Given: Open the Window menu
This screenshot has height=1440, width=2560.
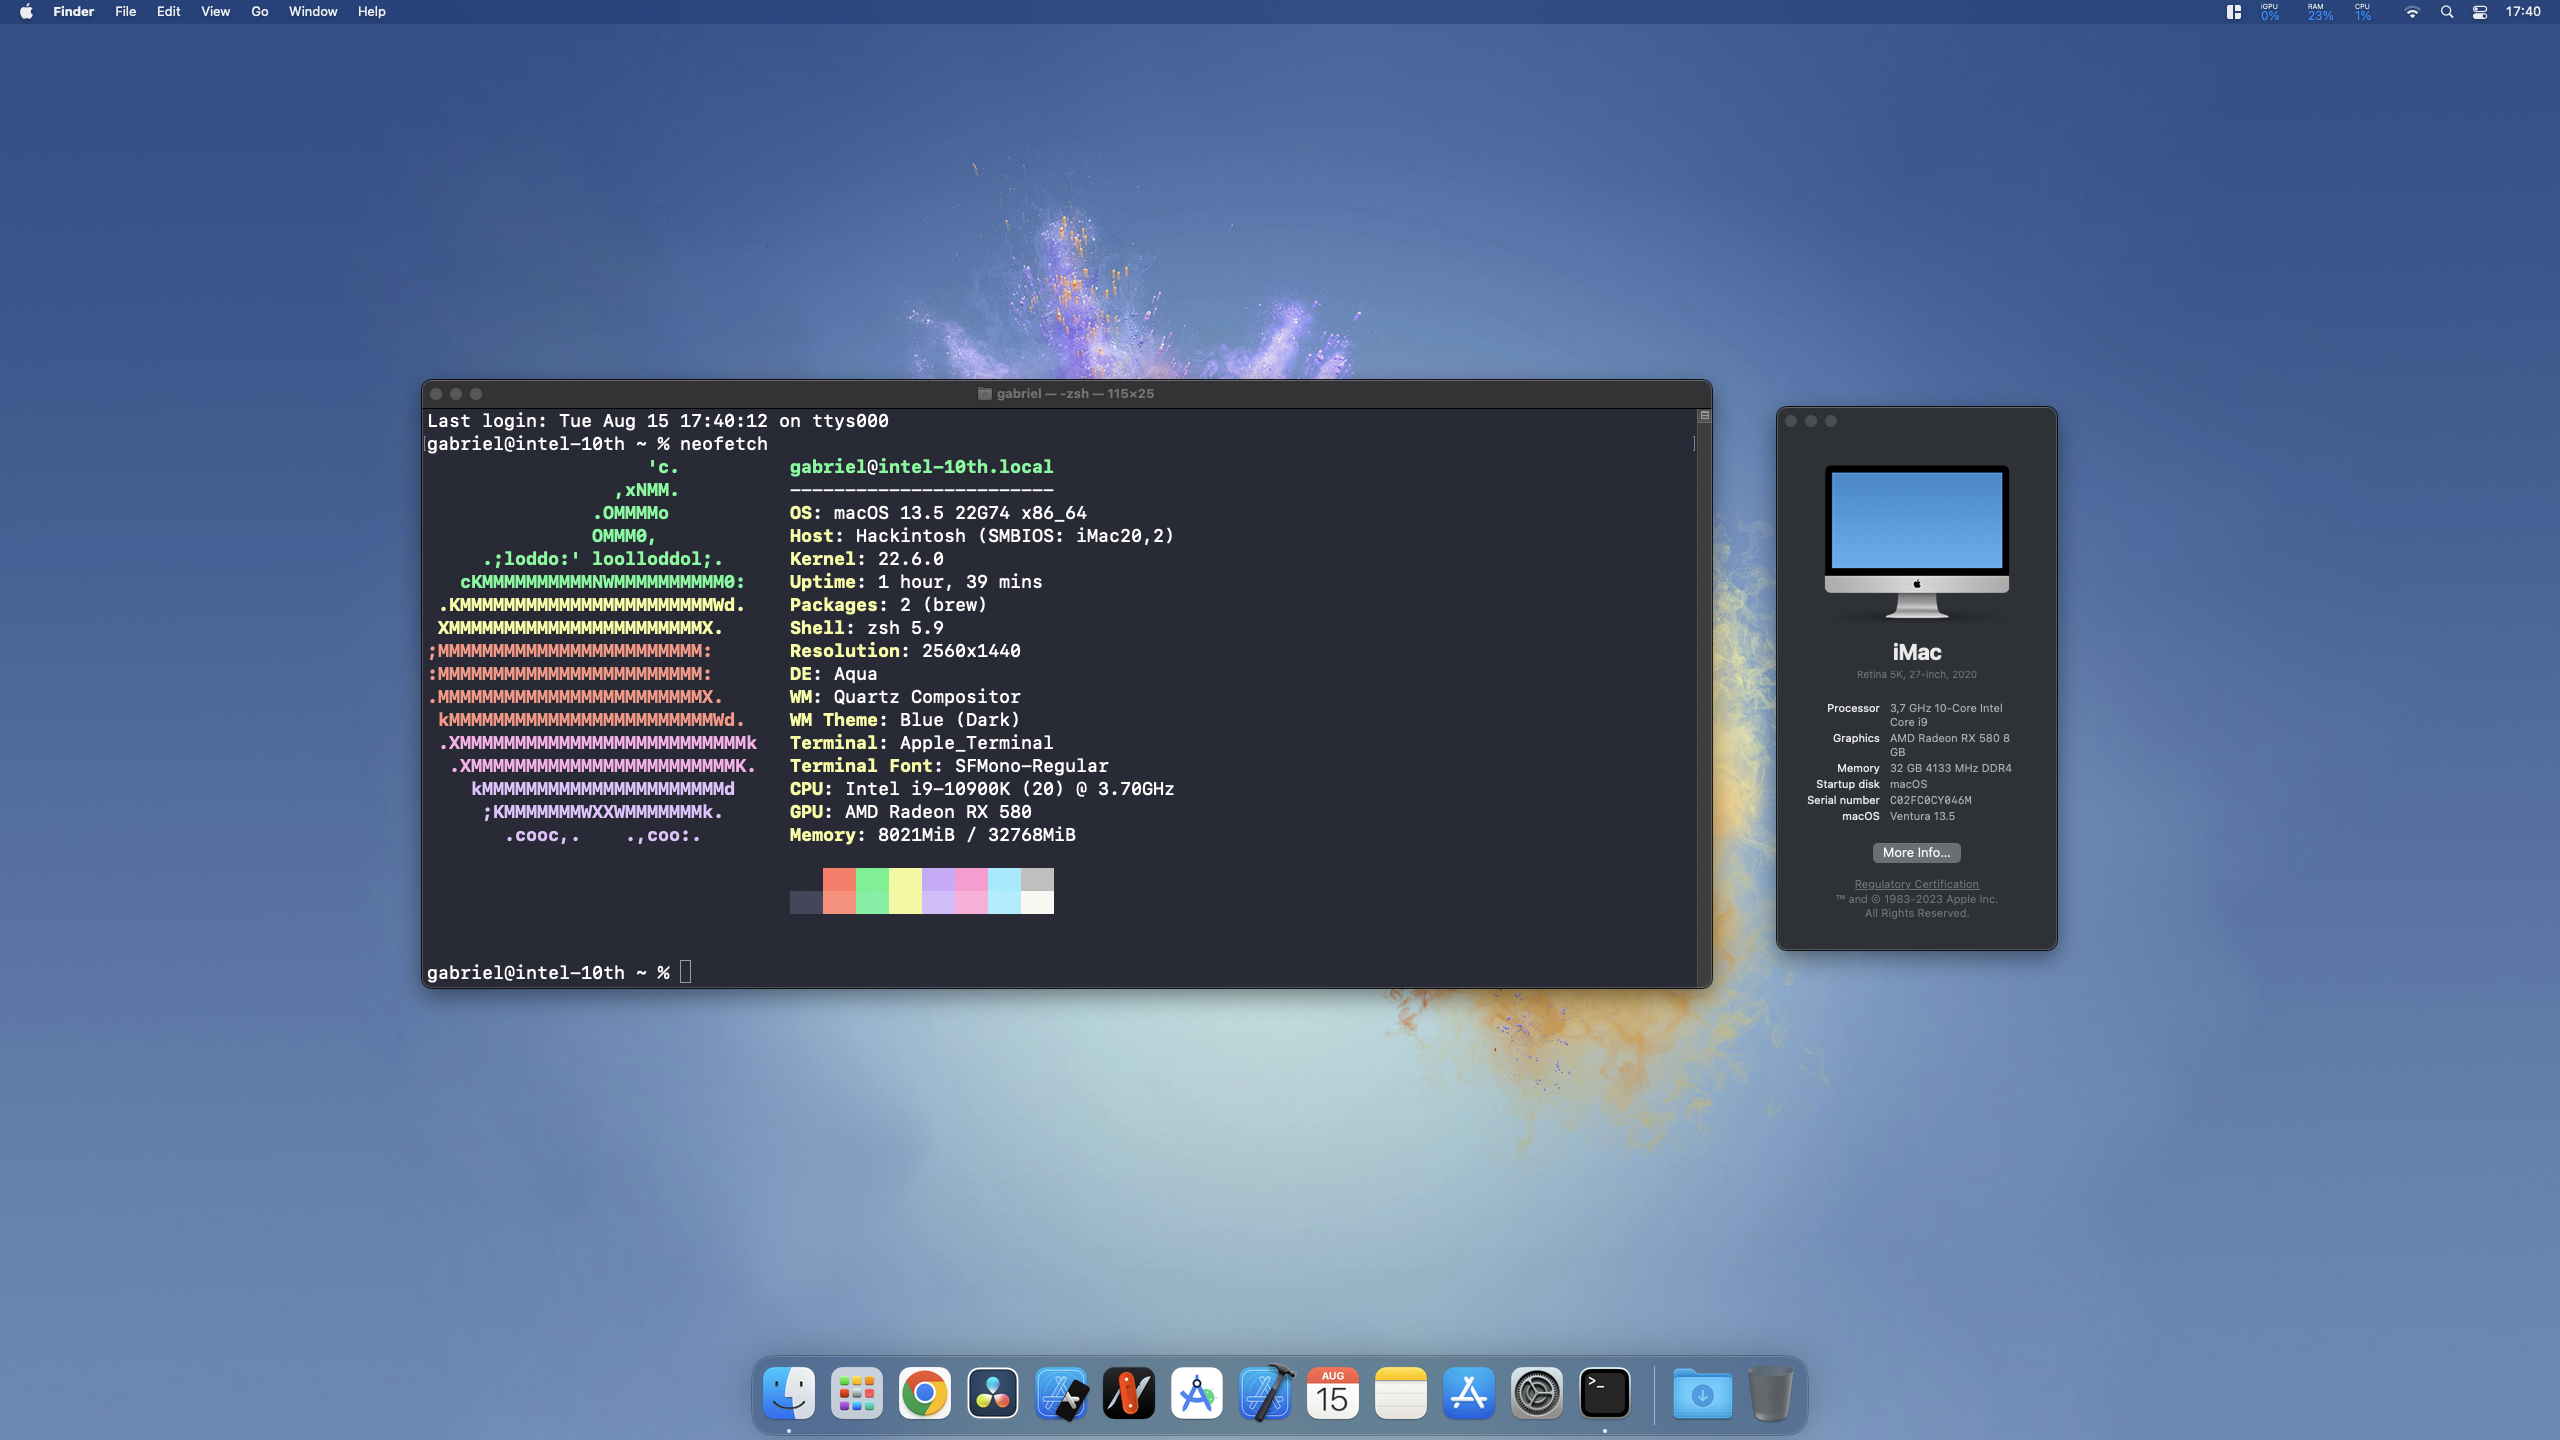Looking at the screenshot, I should point(312,12).
